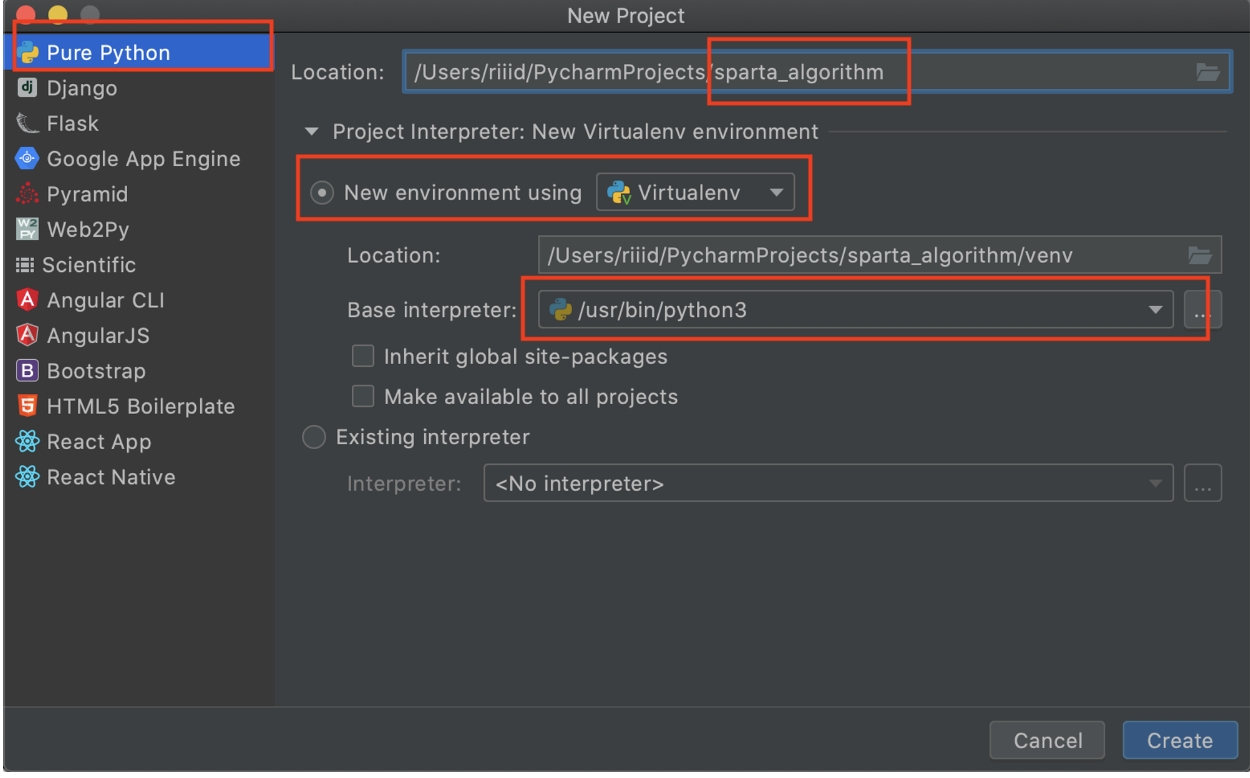
Task: Select the Pure Python project type
Action: [140, 53]
